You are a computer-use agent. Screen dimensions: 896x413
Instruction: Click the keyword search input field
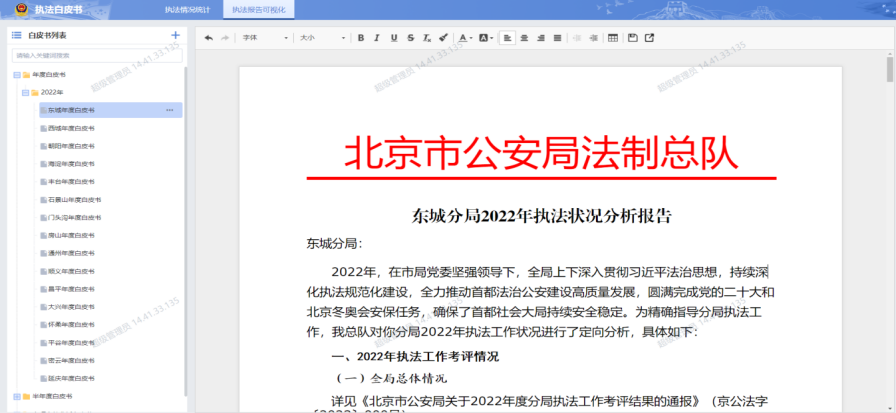point(95,55)
